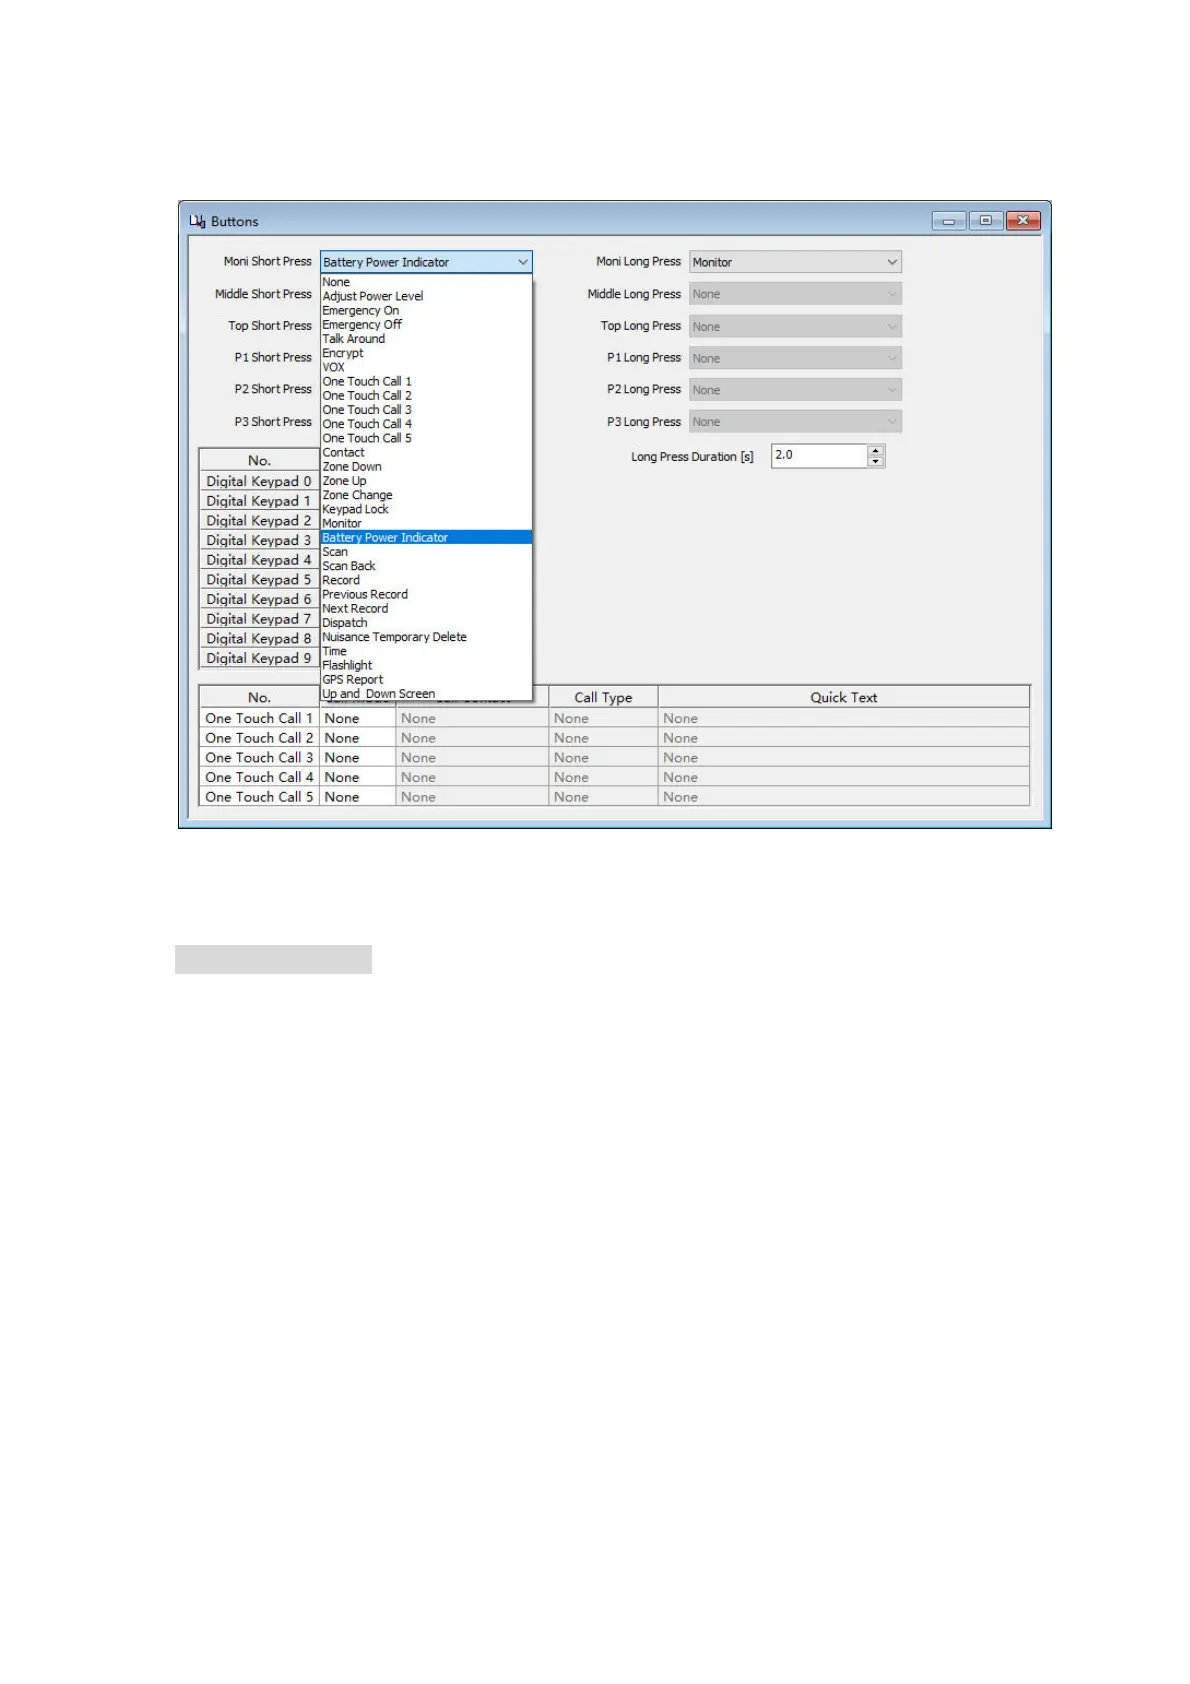Viewport: 1190px width, 1684px height.
Task: Select the Record option
Action: (426, 580)
